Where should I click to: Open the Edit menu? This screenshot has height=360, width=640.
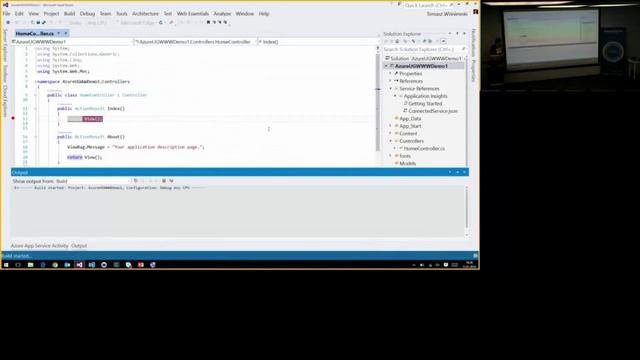pos(19,13)
